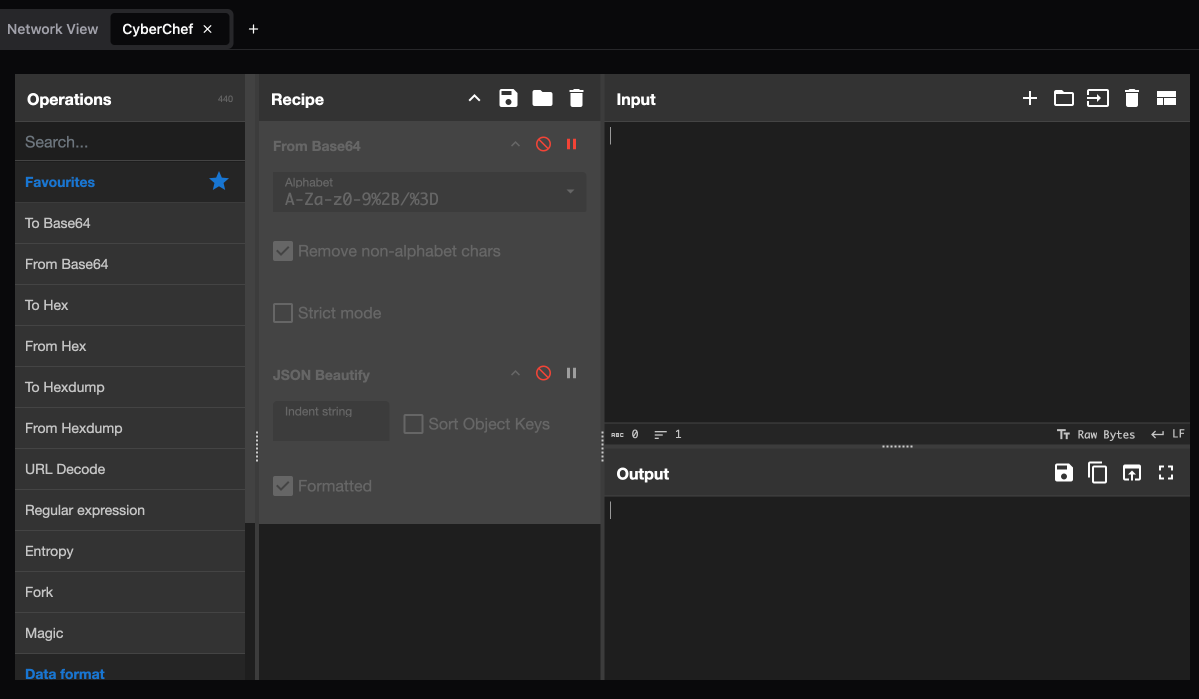Screen dimensions: 1199x699
Task: Click inside the Input text area
Action: point(897,271)
